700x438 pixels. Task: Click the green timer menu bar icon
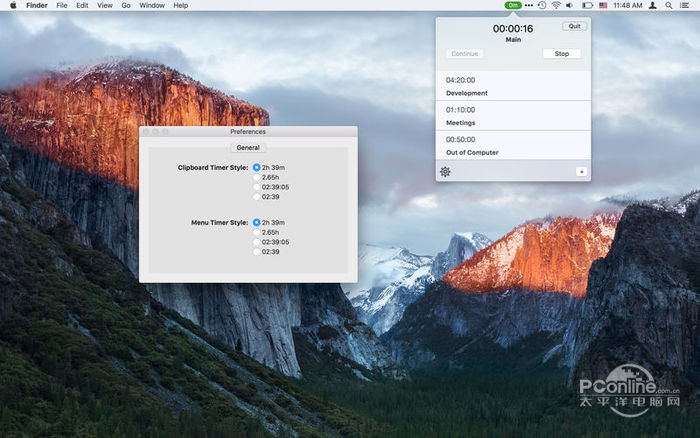(513, 5)
